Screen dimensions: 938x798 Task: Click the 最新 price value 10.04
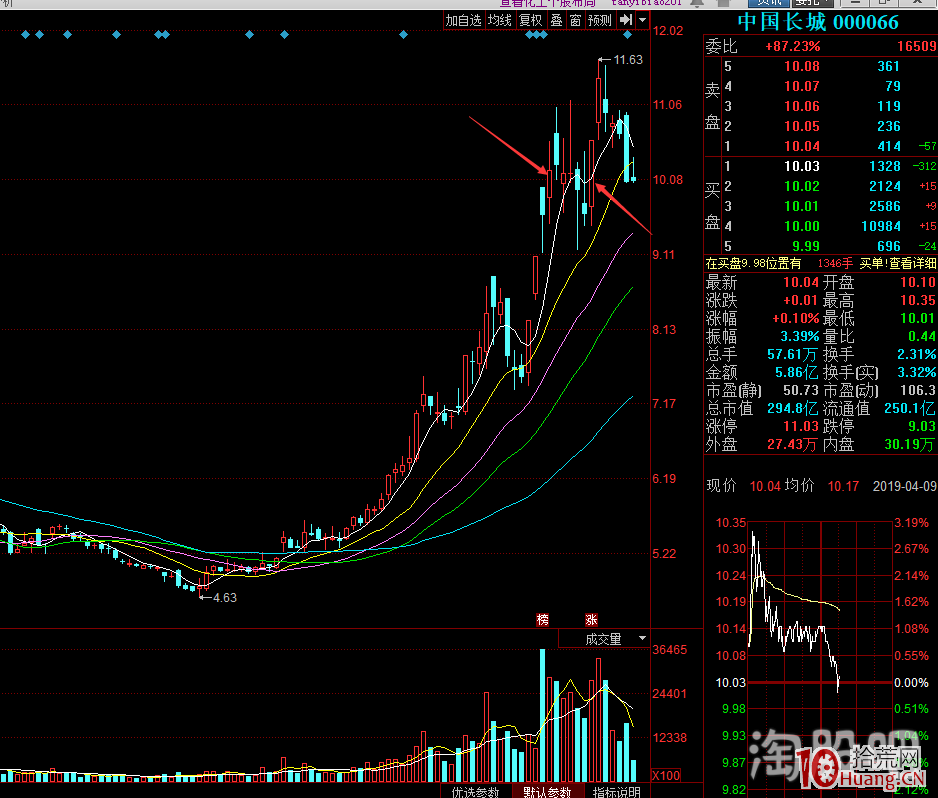(x=800, y=282)
